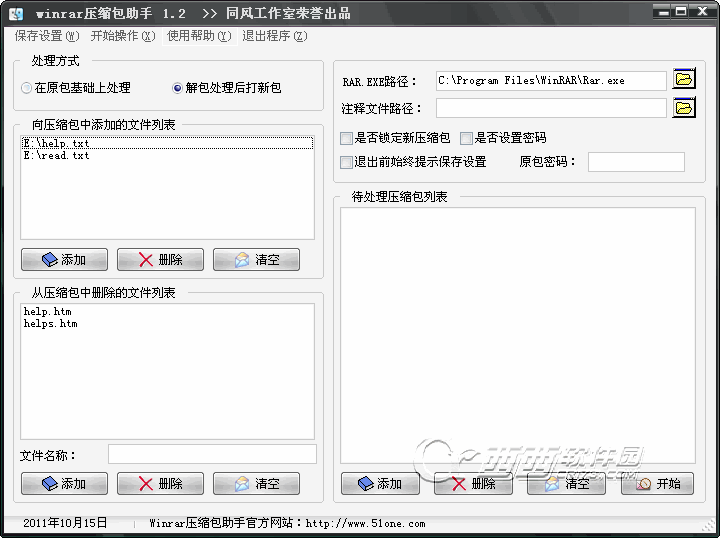
Task: Enable 是否设置密码 checkbox
Action: click(503, 138)
